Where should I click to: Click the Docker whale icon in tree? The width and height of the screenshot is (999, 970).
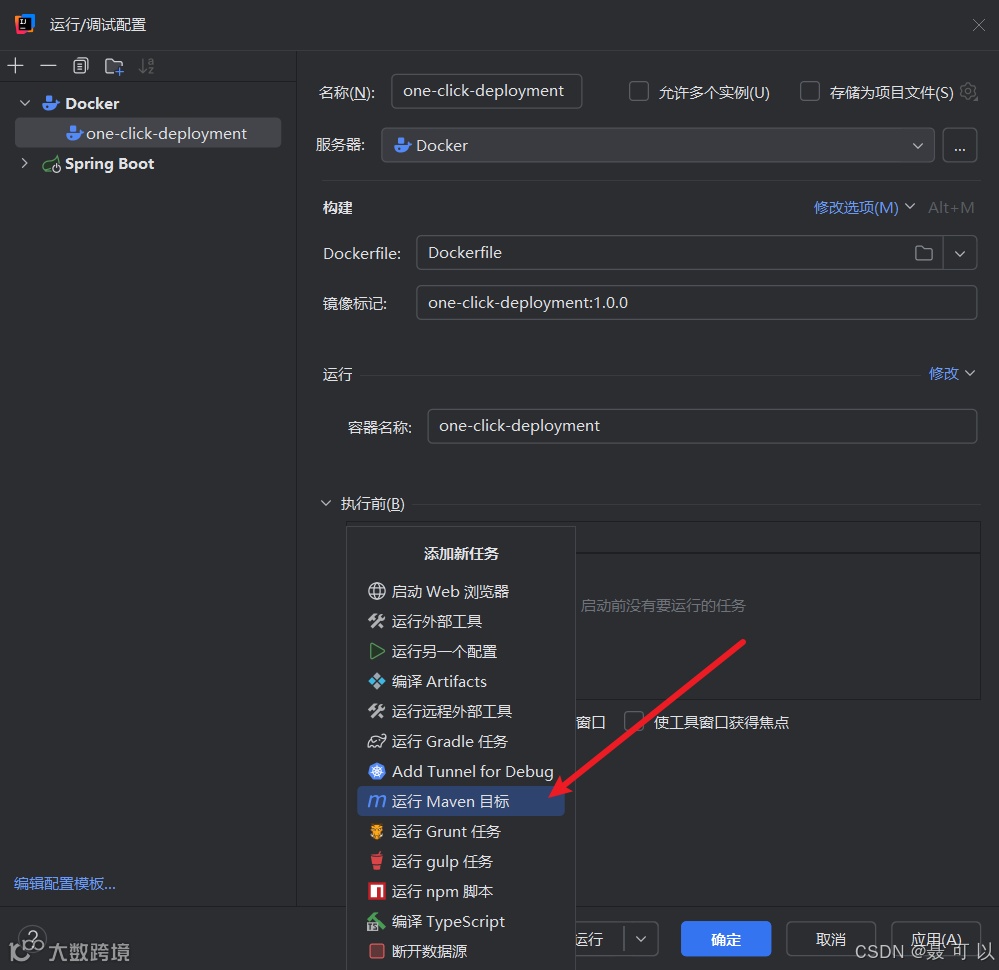tap(50, 103)
